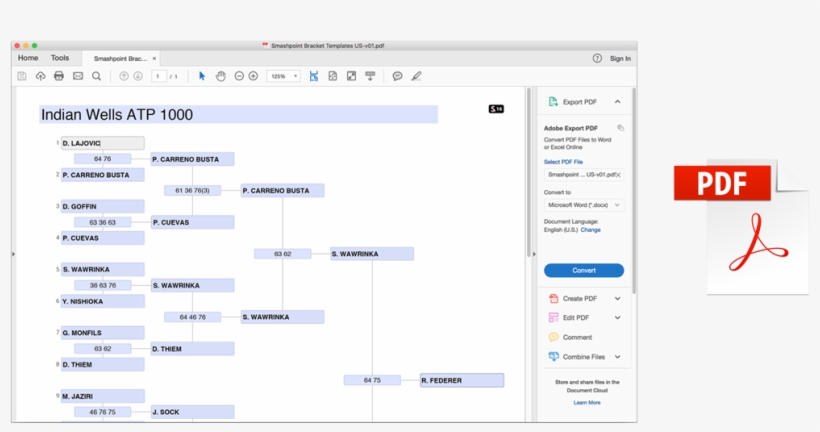Screen dimensions: 820x432
Task: Select the arrow Selection tool
Action: point(202,76)
